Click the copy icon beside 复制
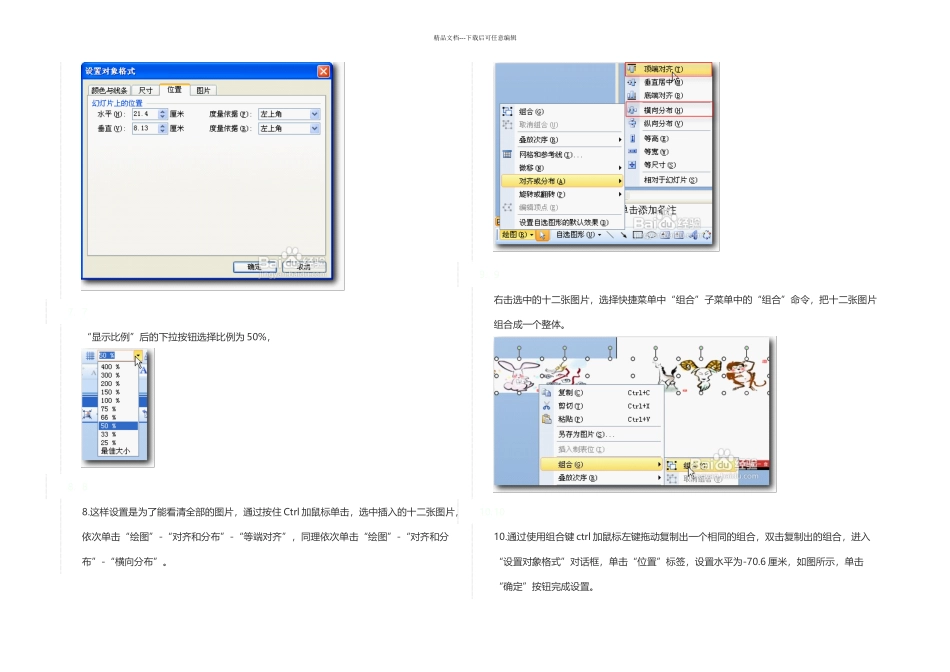 (x=546, y=393)
